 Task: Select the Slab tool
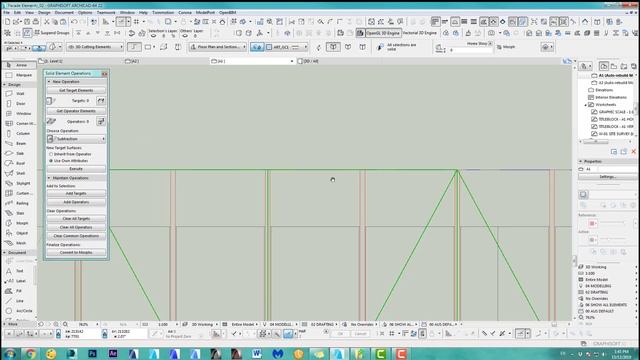[19, 153]
